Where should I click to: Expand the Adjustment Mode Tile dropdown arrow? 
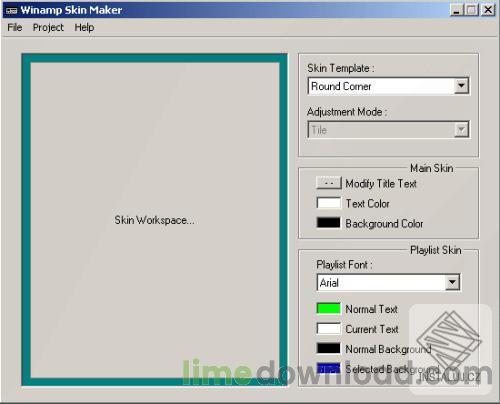[x=461, y=130]
